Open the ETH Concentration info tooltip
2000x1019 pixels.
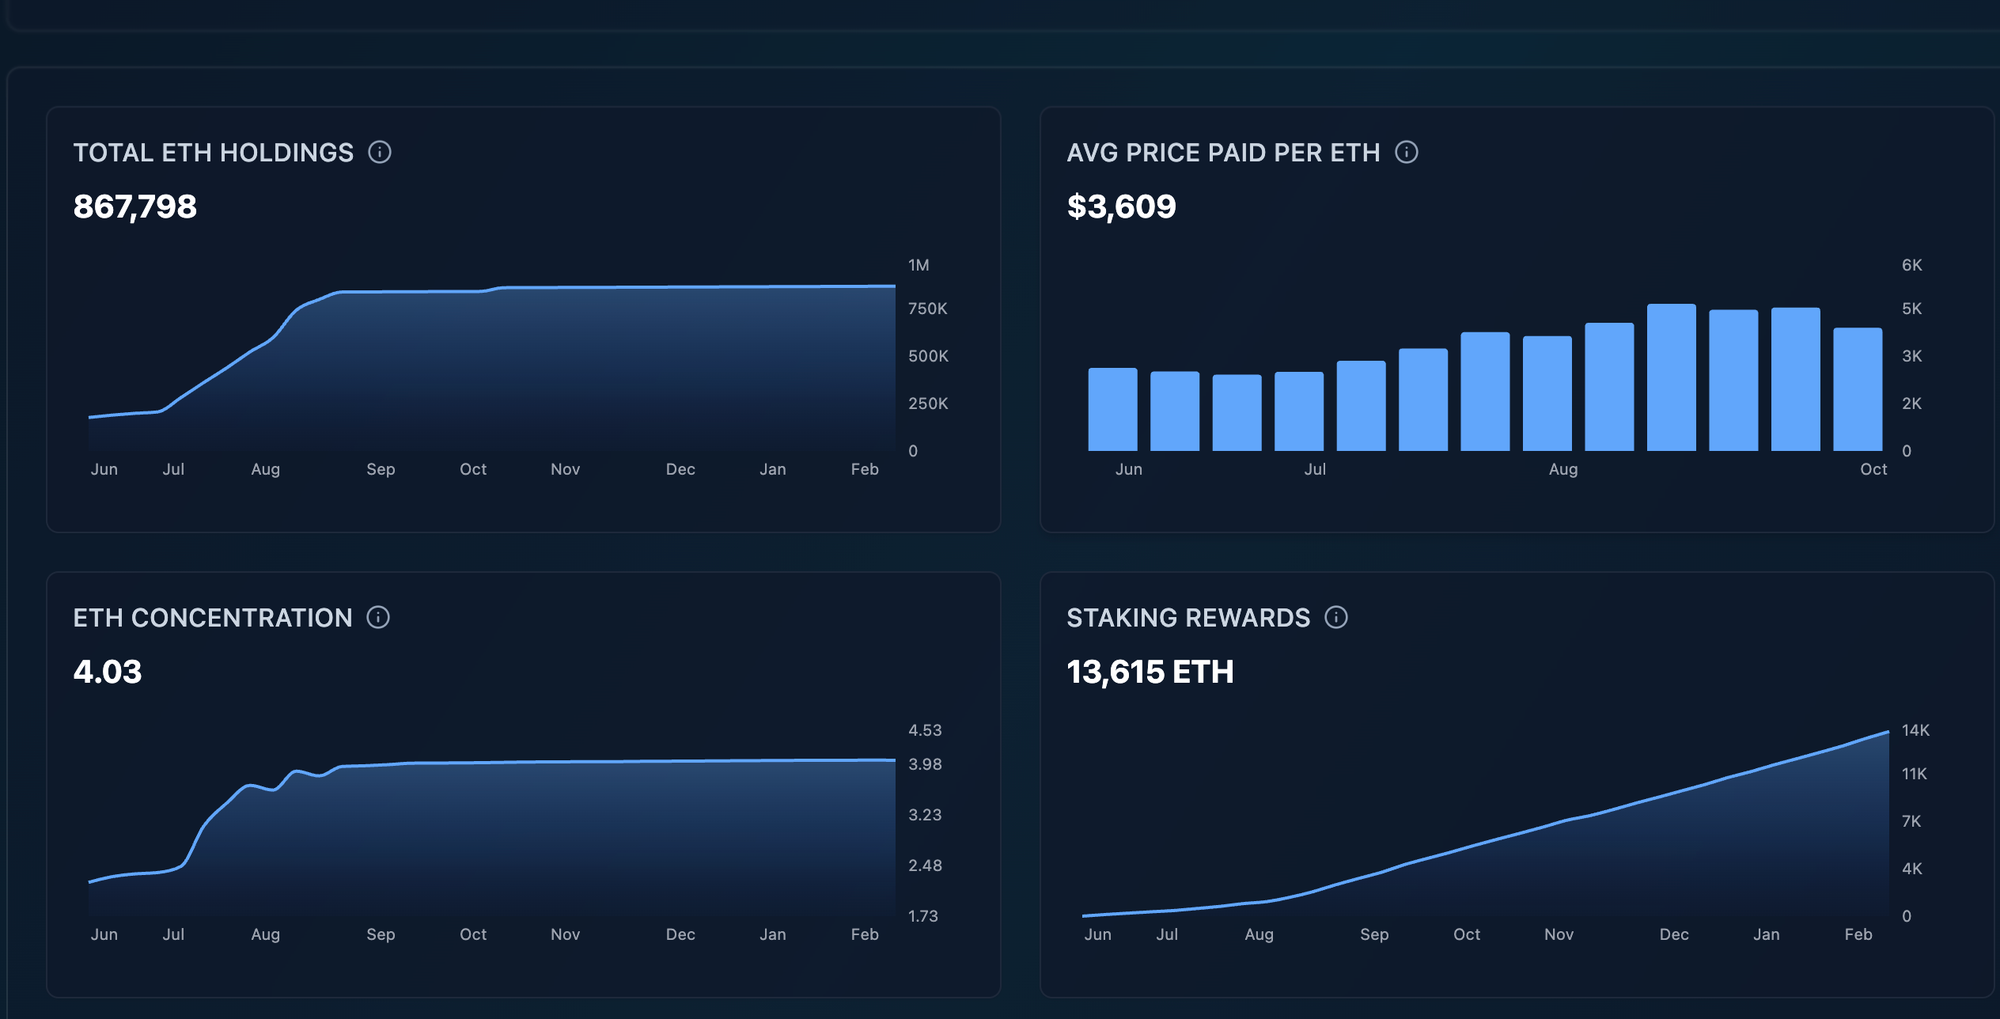tap(379, 617)
